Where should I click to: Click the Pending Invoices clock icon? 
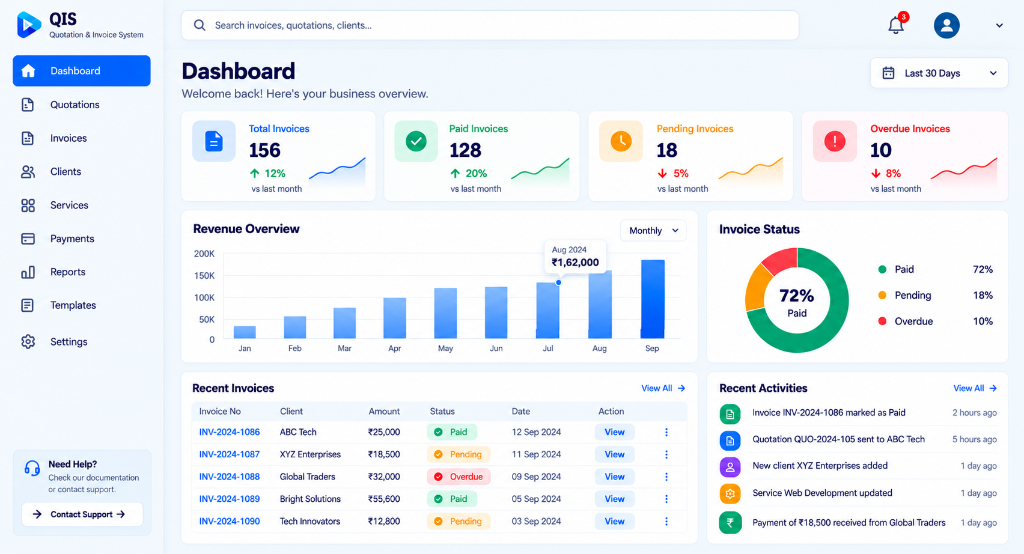click(620, 141)
